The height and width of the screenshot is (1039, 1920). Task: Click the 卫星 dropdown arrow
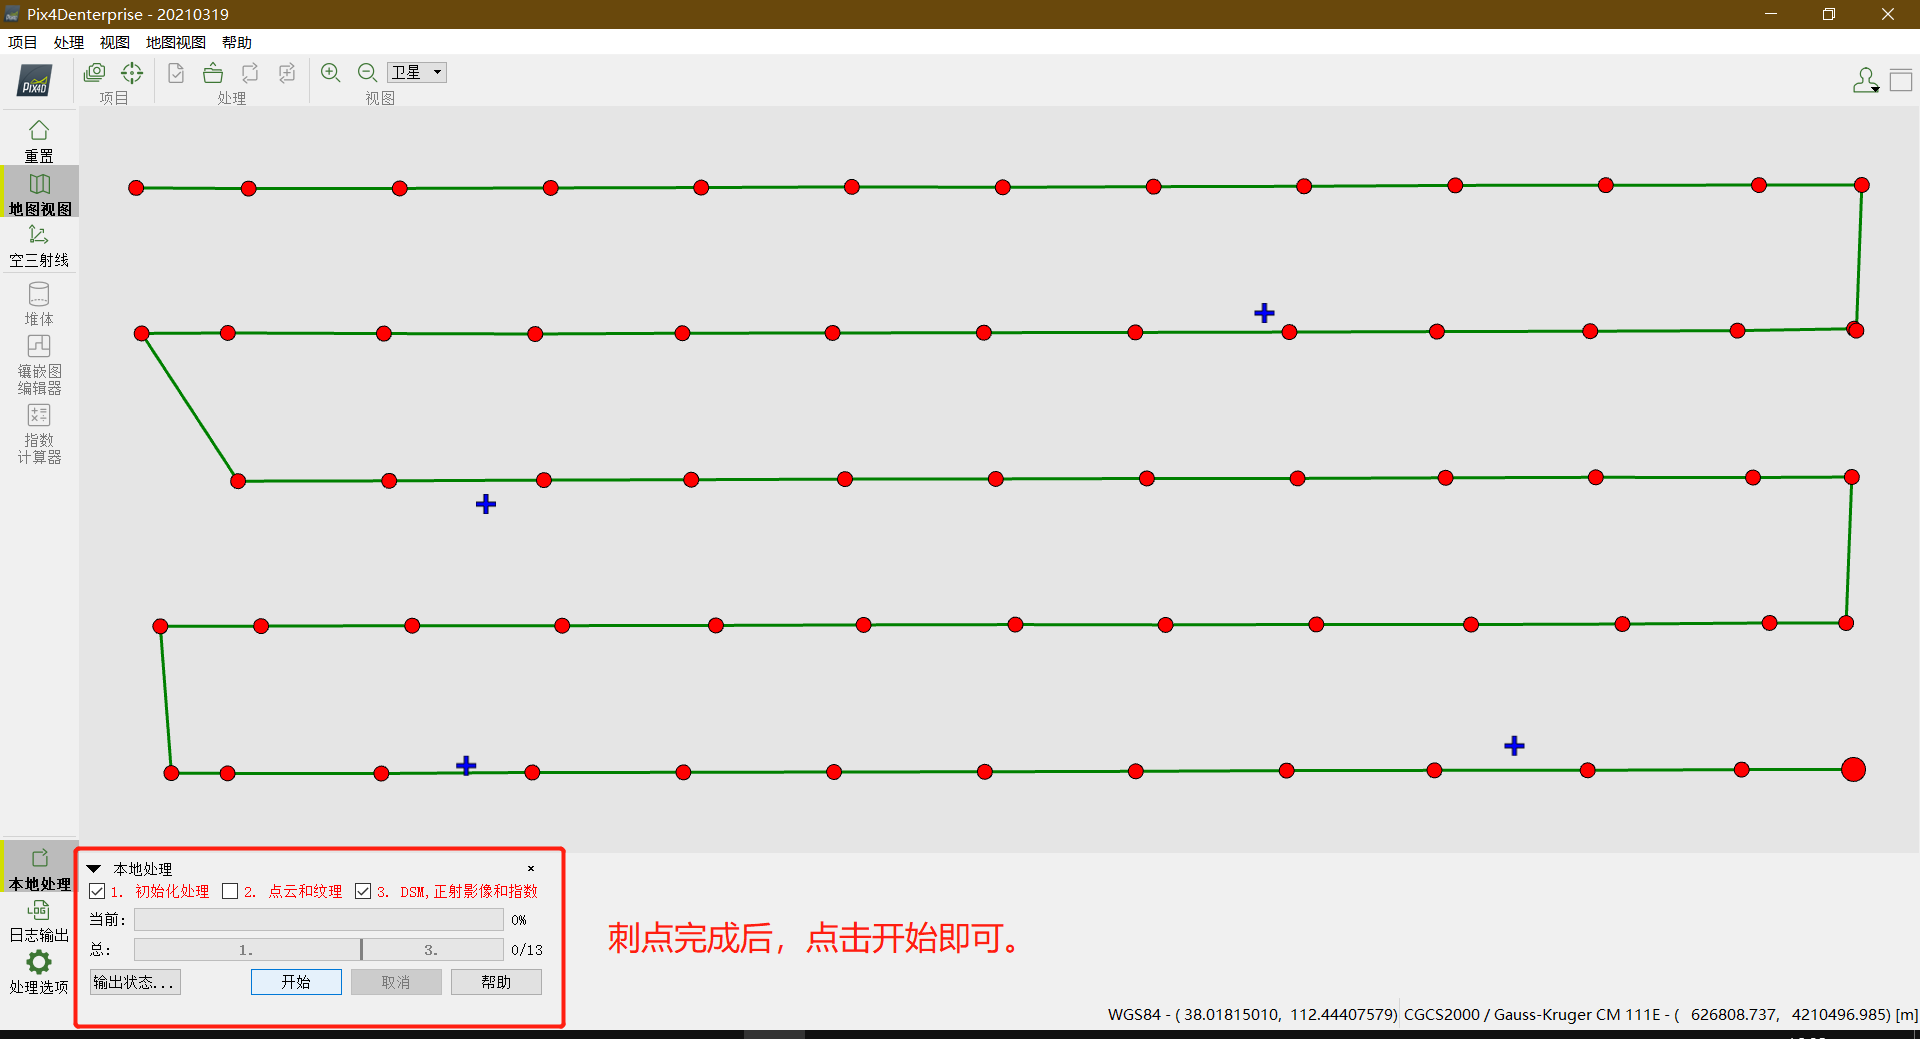click(437, 71)
